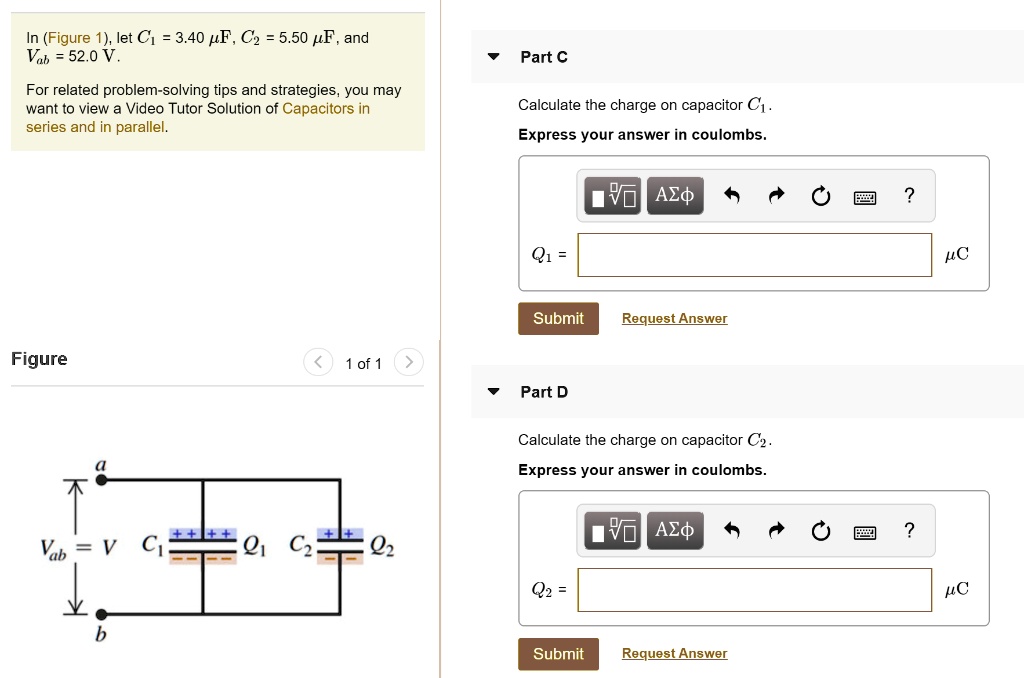Image resolution: width=1024 pixels, height=678 pixels.
Task: Click the undo arrow in Part C toolbar
Action: [731, 195]
